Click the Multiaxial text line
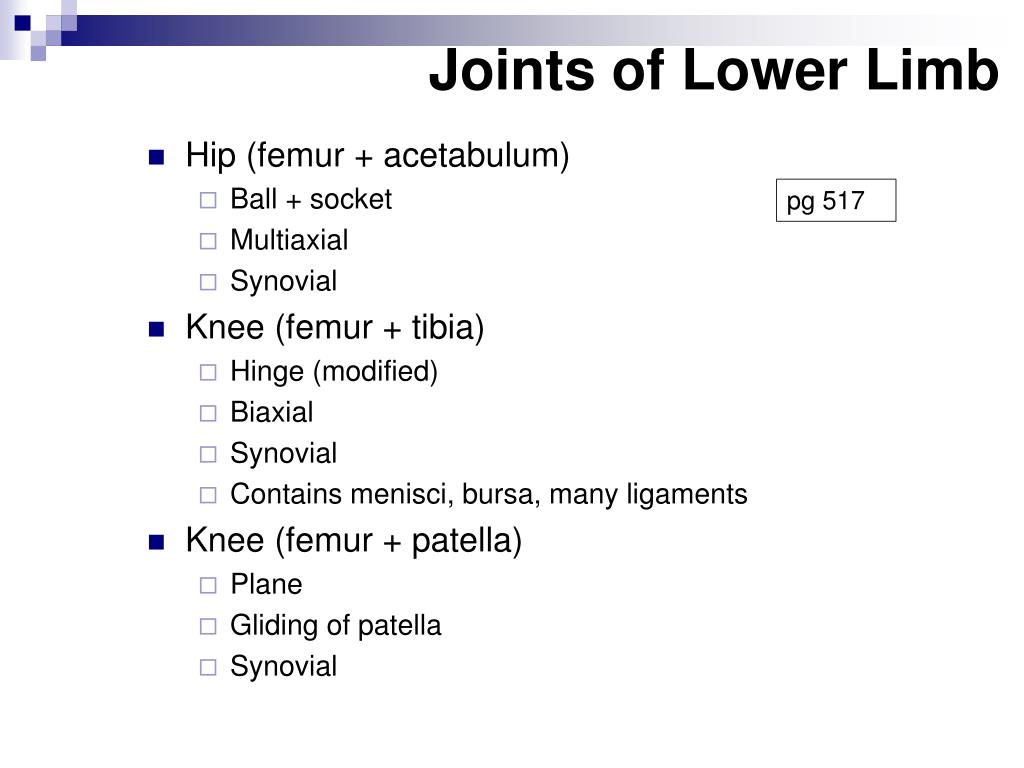Viewport: 1024px width, 768px height. pyautogui.click(x=289, y=240)
